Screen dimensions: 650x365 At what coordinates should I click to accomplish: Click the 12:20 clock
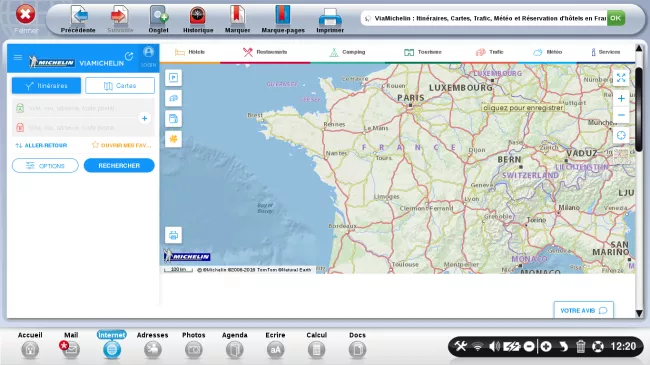click(623, 346)
